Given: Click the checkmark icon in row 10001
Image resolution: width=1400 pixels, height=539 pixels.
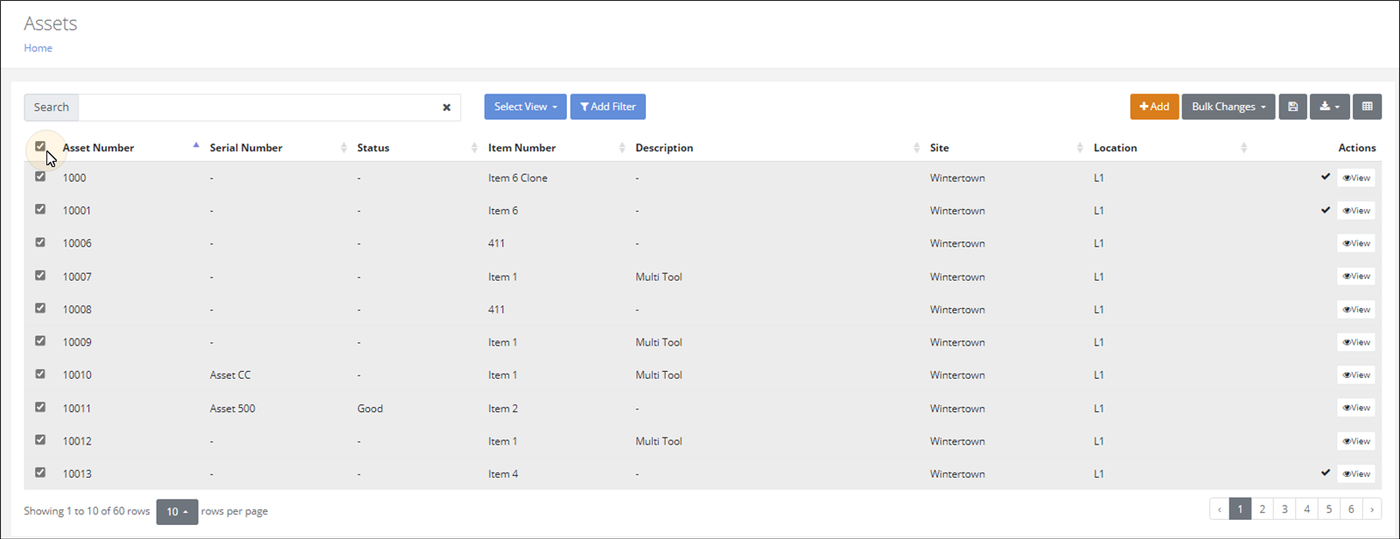Looking at the screenshot, I should pyautogui.click(x=1325, y=209).
